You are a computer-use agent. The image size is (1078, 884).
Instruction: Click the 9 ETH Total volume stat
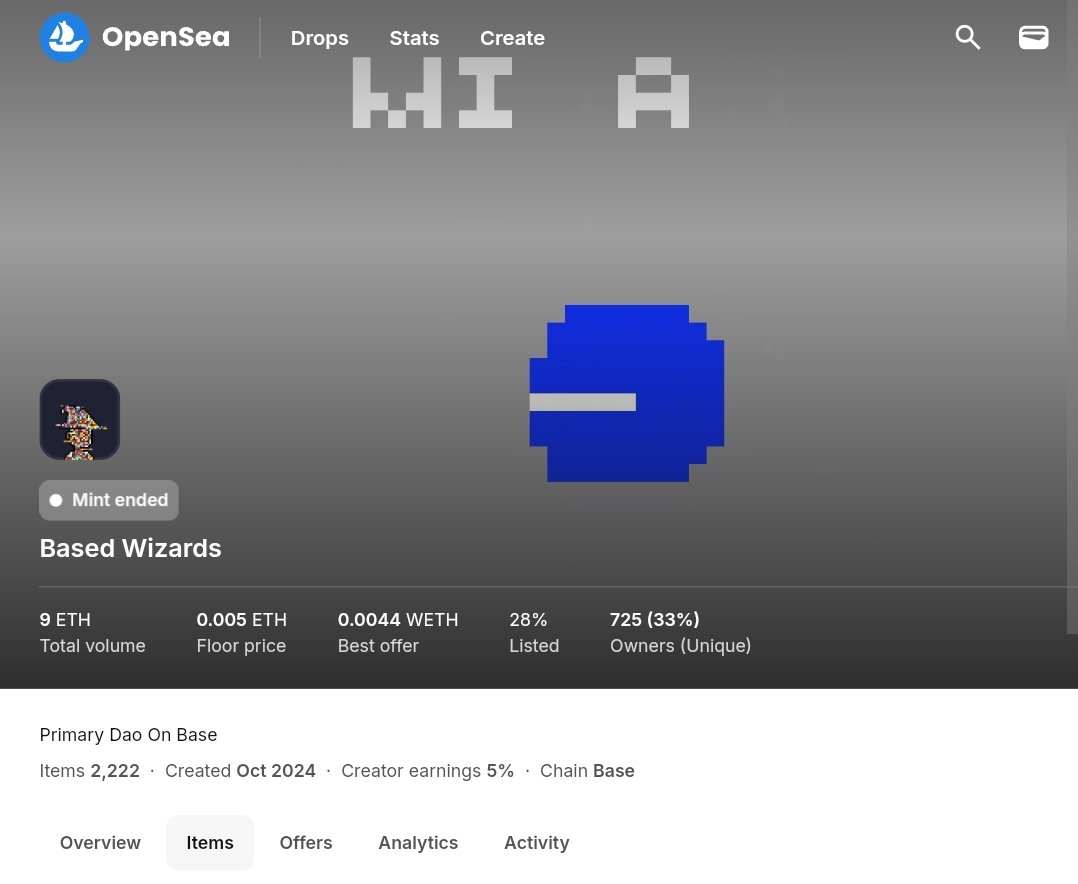93,632
